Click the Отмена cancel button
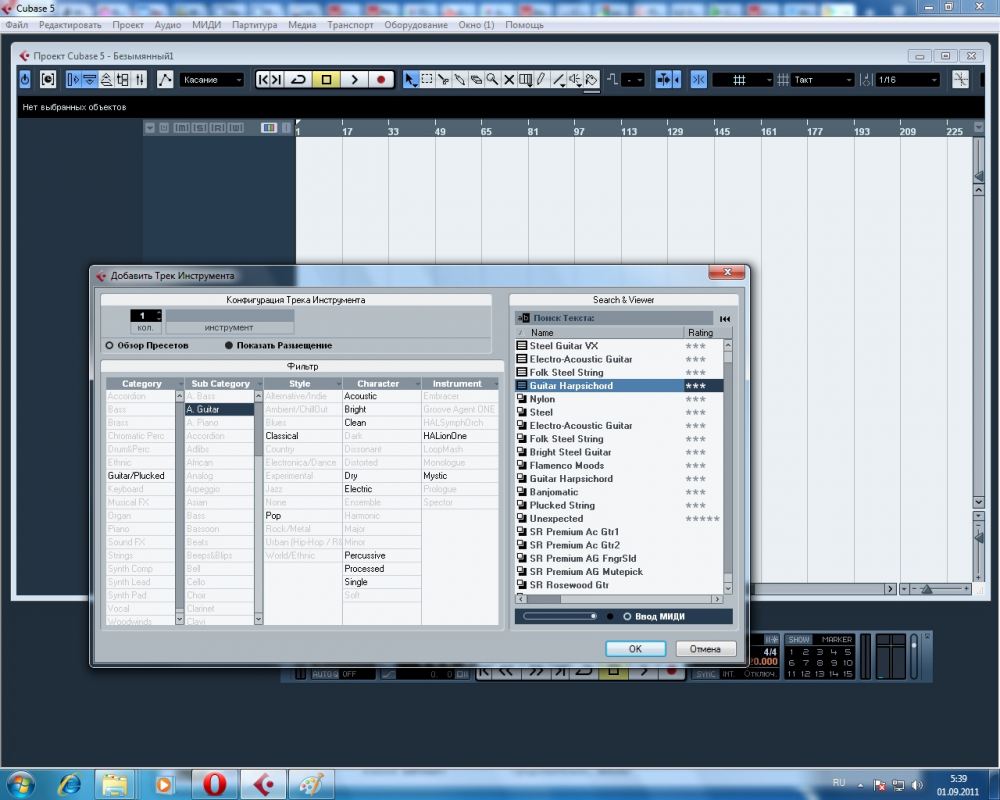The image size is (1000, 800). tap(705, 649)
